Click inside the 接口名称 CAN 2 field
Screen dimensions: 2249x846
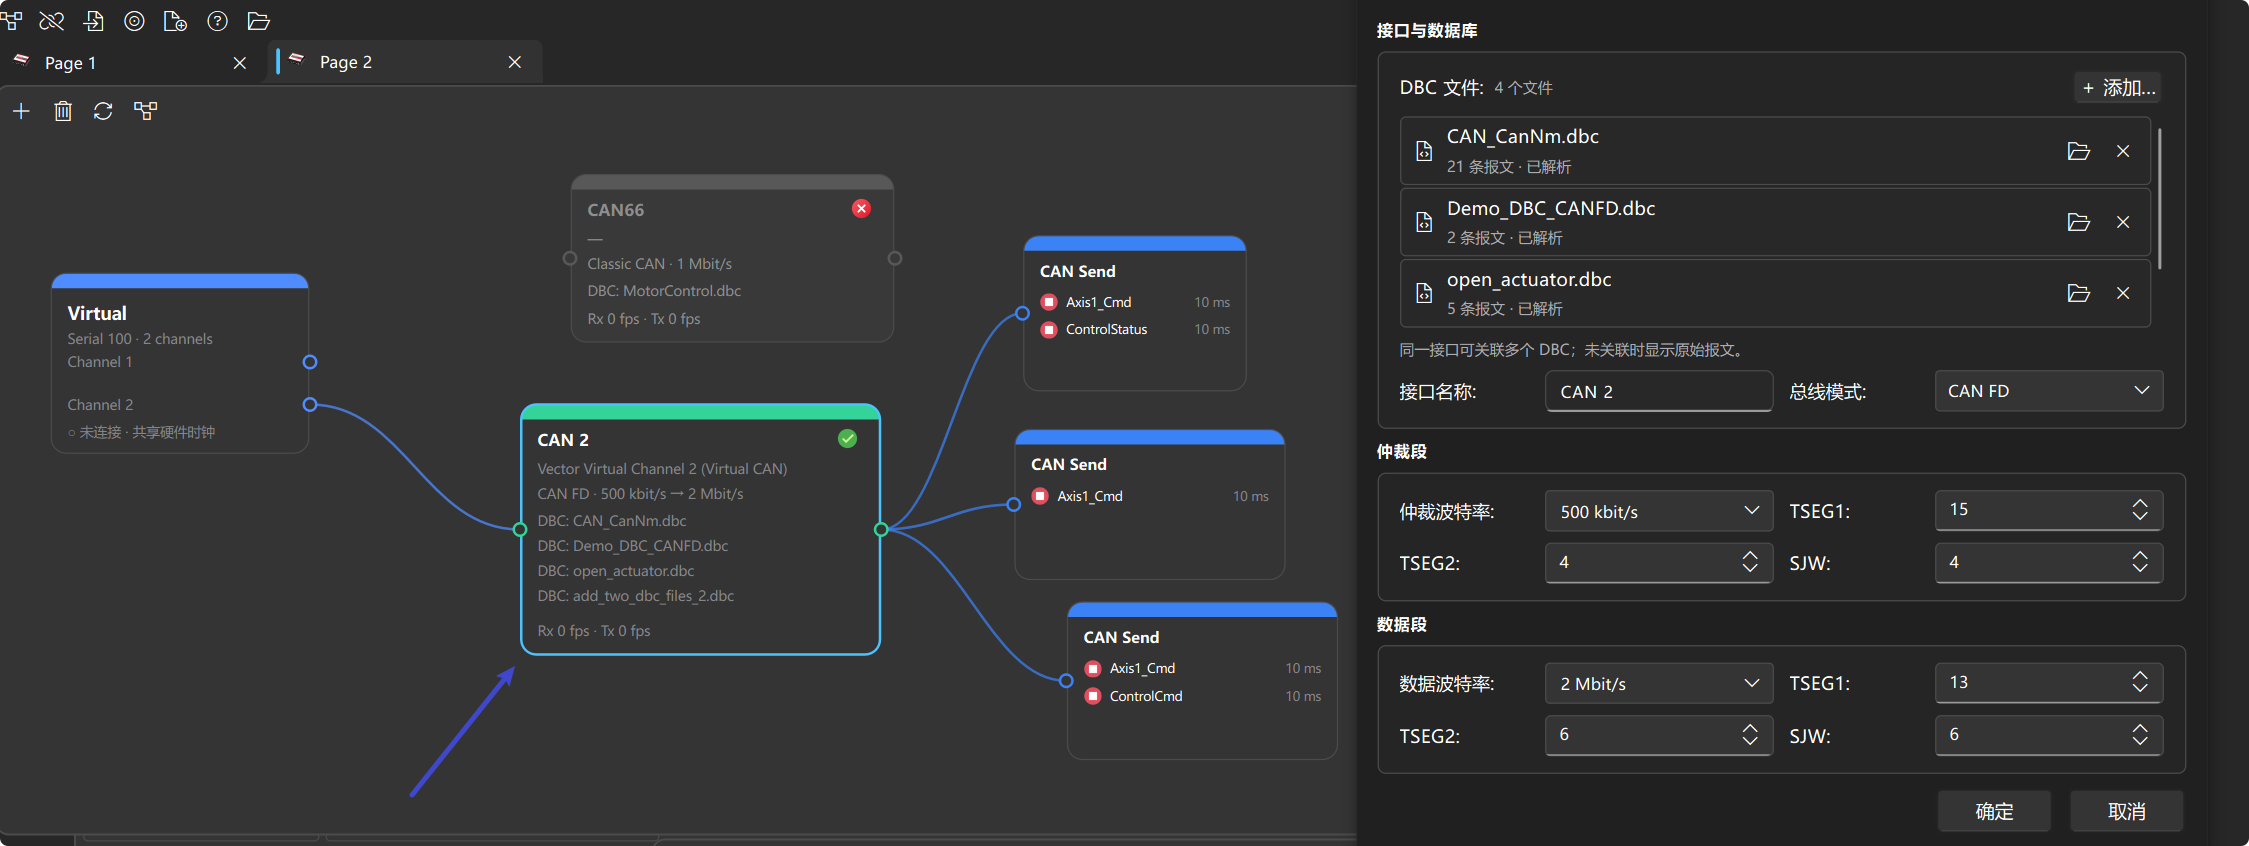click(x=1659, y=391)
